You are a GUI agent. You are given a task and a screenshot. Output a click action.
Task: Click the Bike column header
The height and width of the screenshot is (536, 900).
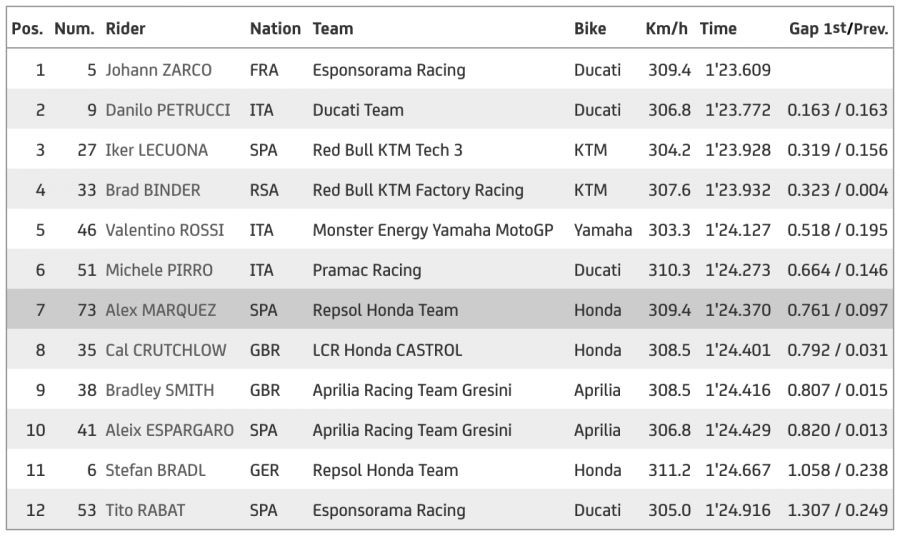(x=590, y=29)
